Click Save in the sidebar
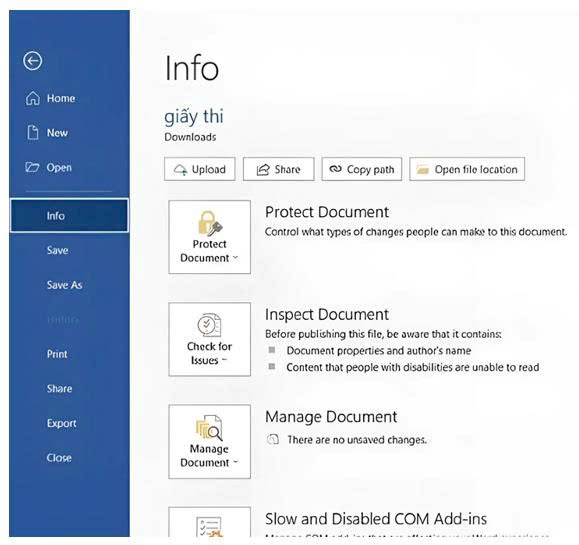The image size is (579, 545). (x=57, y=250)
